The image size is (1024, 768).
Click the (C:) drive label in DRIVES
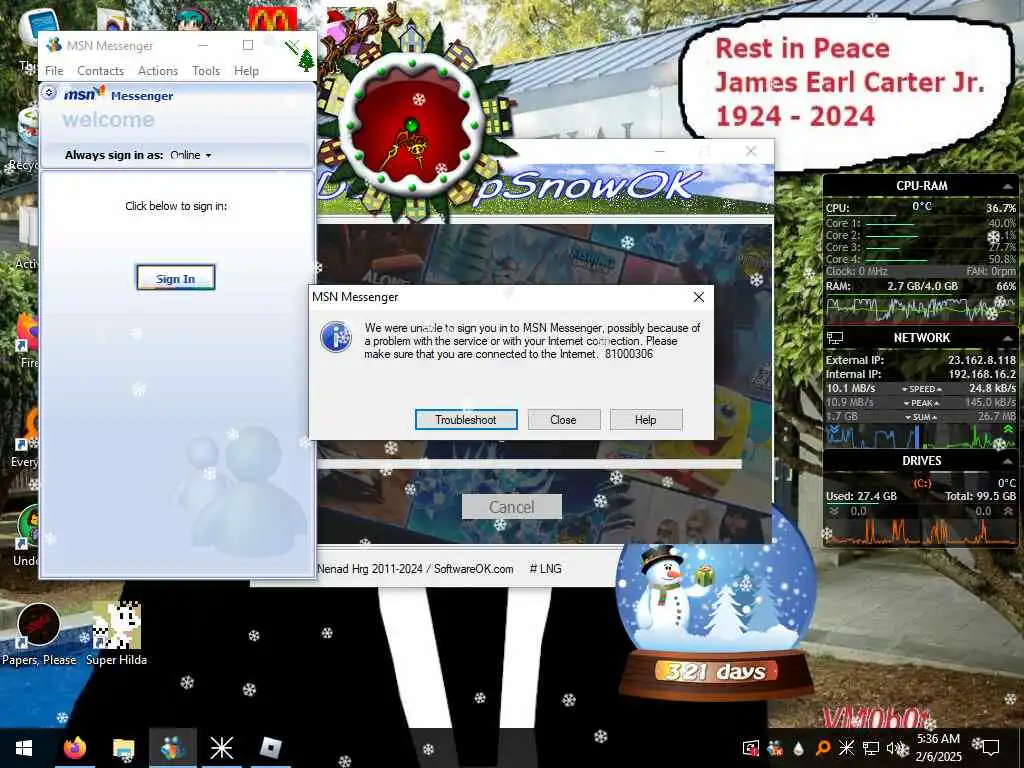(x=921, y=483)
